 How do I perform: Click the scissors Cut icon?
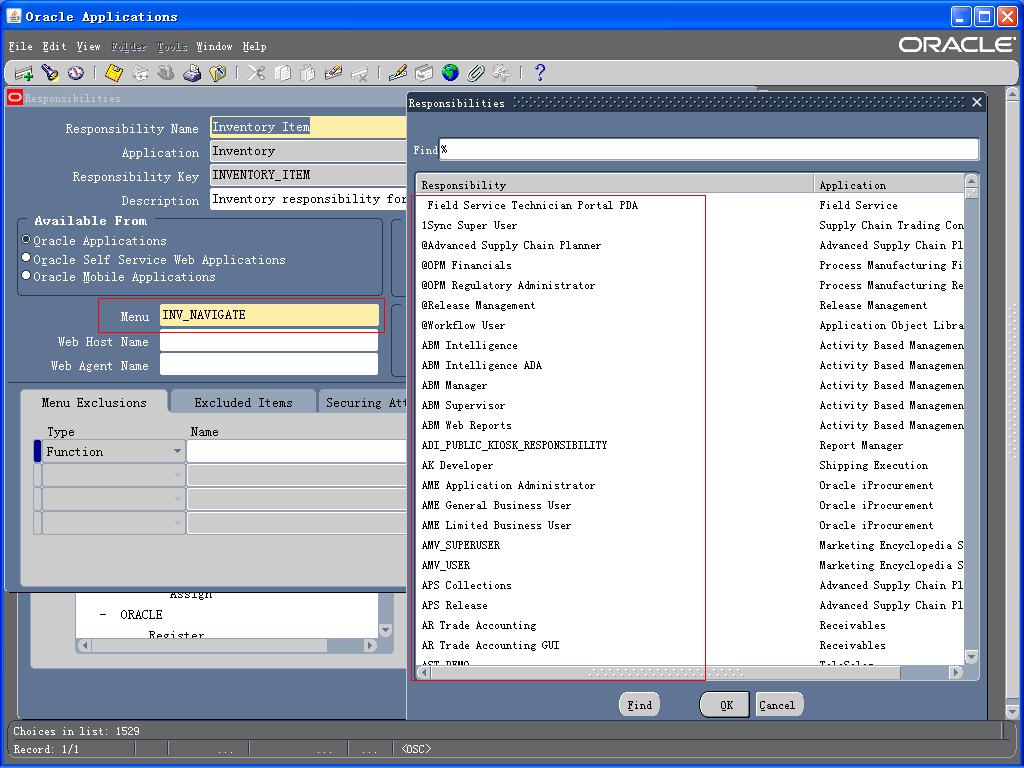tap(256, 72)
